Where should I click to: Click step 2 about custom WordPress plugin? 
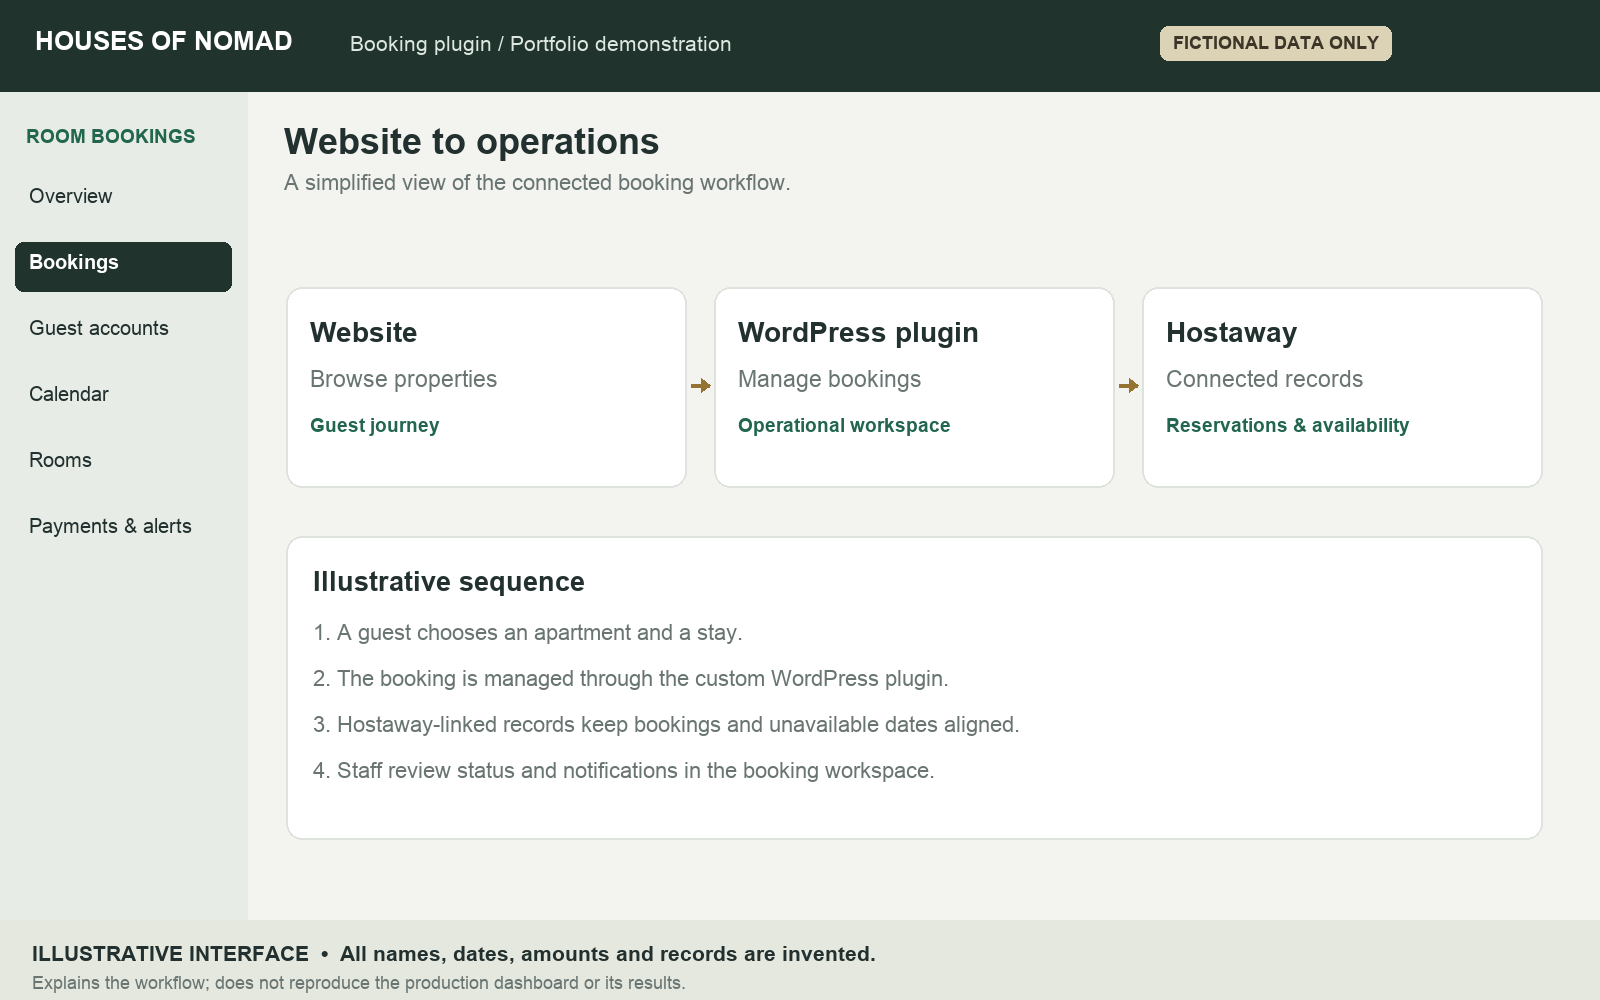pos(630,679)
